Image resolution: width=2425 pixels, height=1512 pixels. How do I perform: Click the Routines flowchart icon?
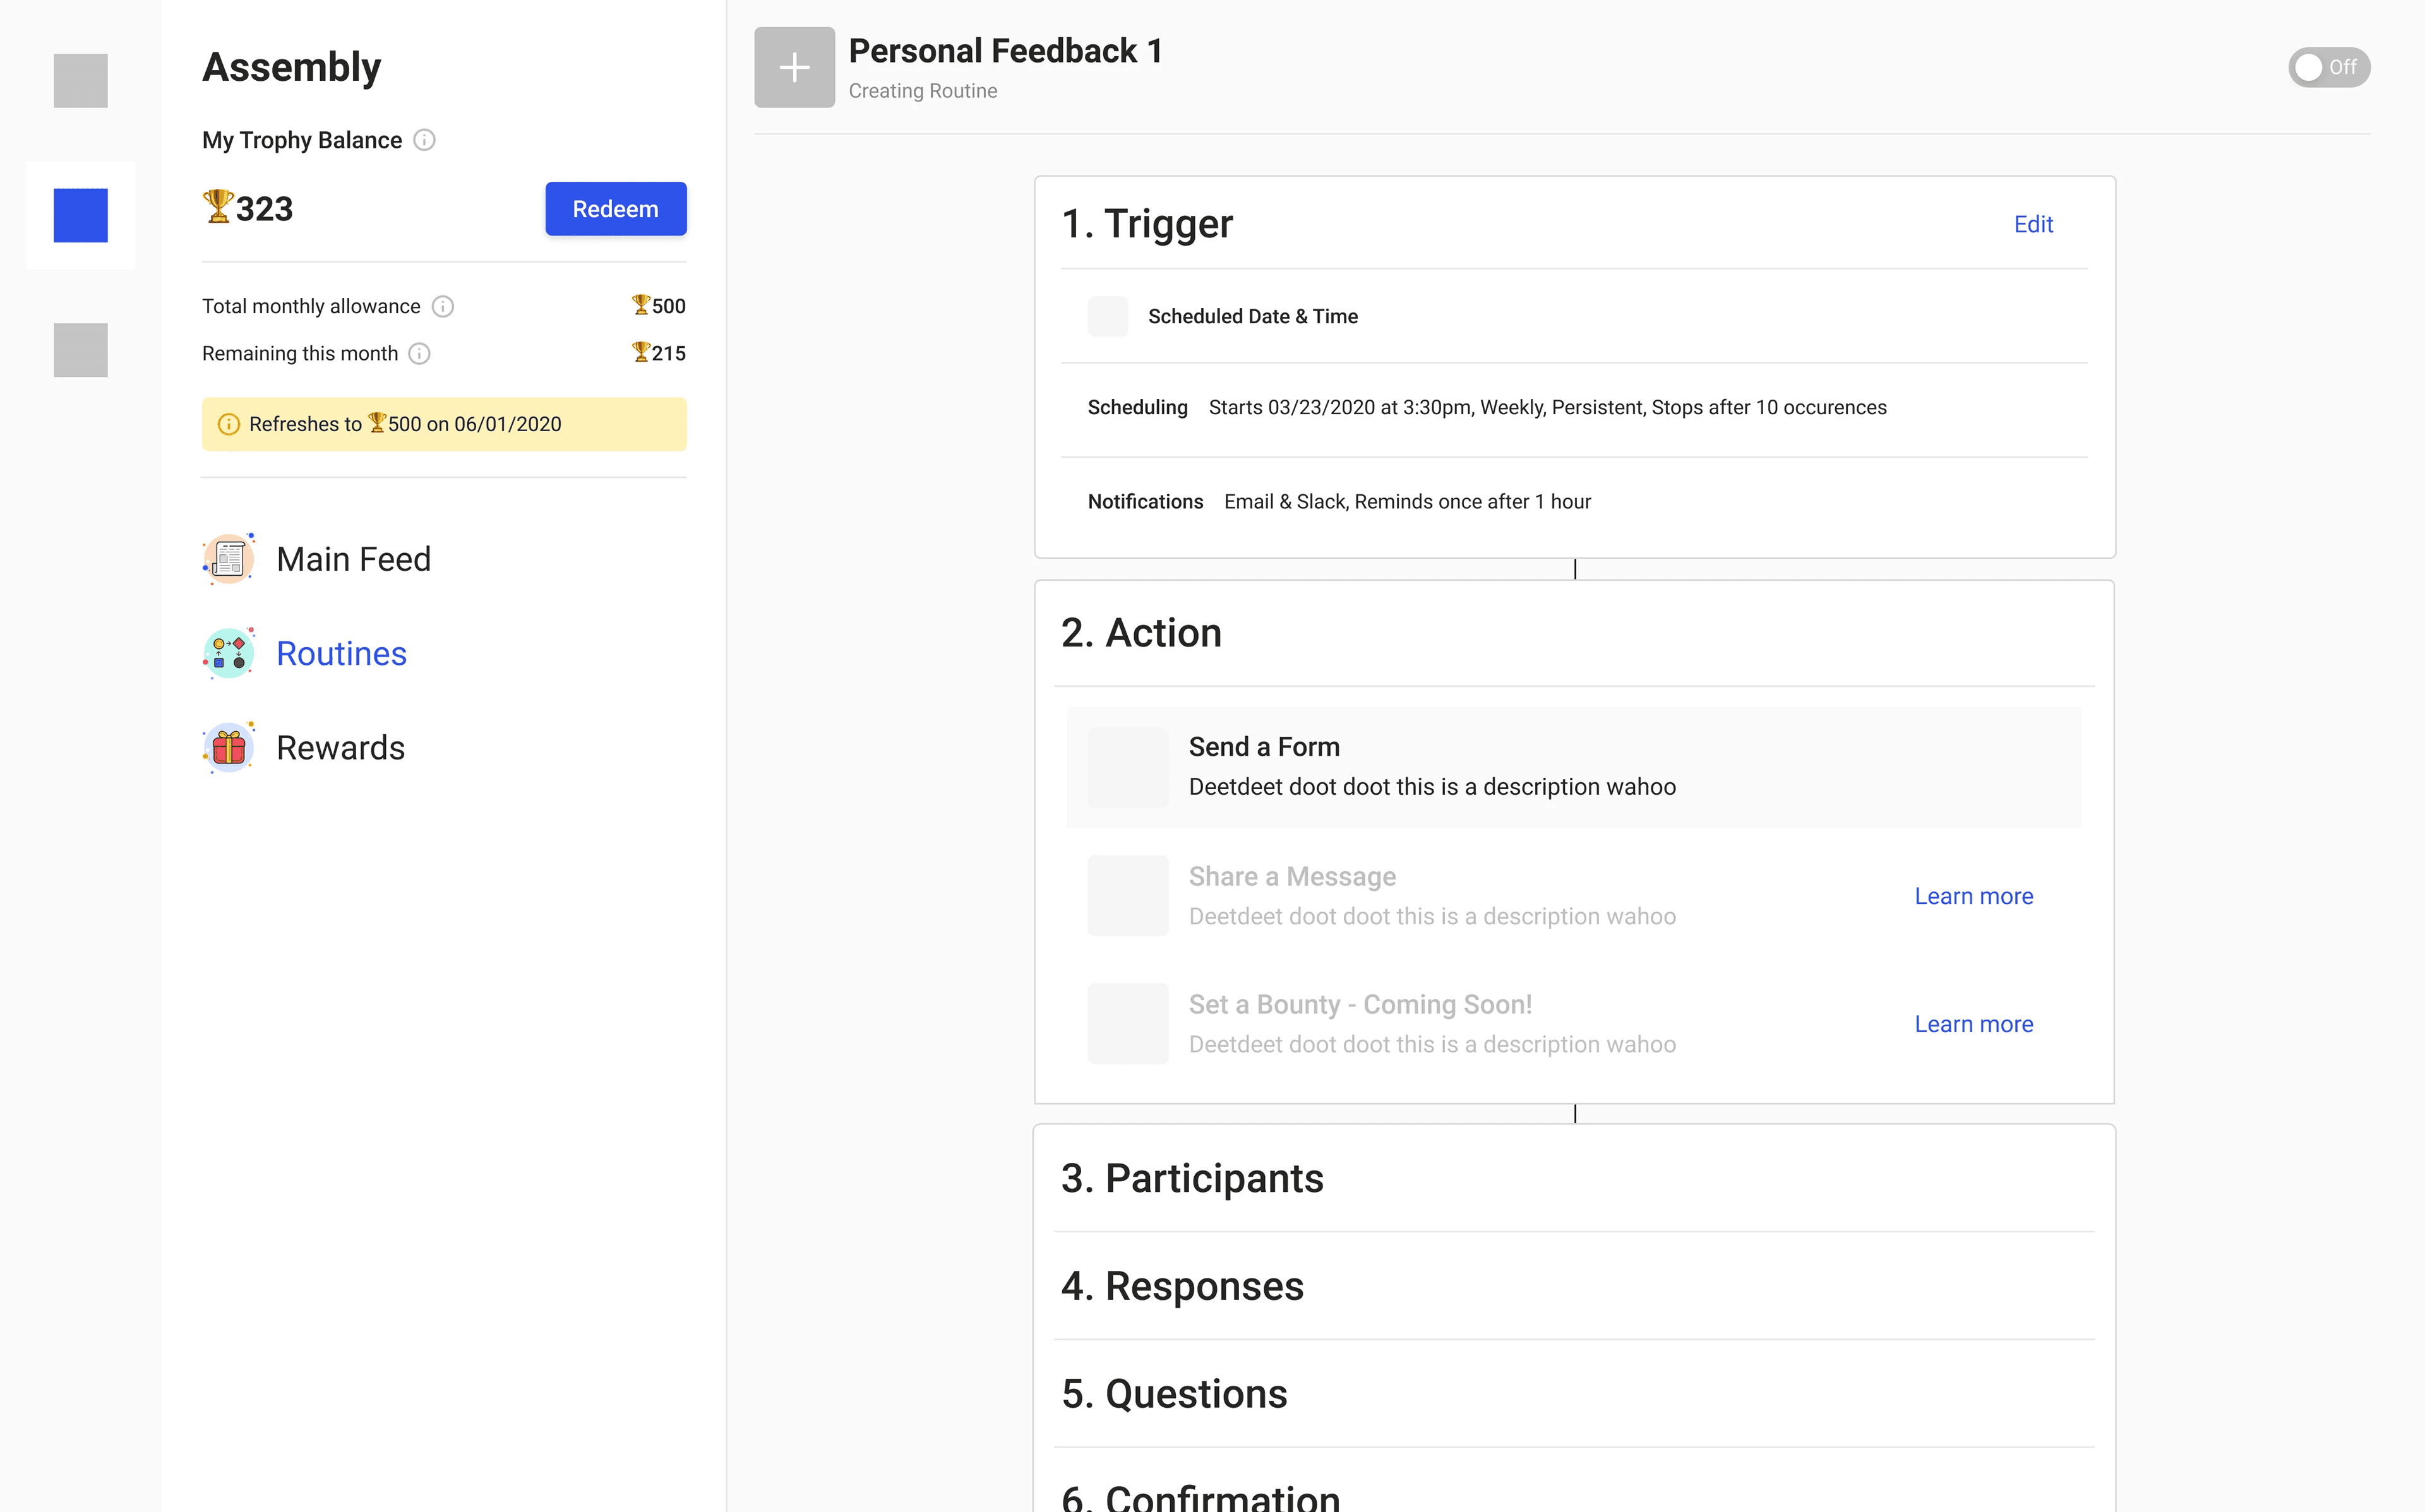(229, 653)
